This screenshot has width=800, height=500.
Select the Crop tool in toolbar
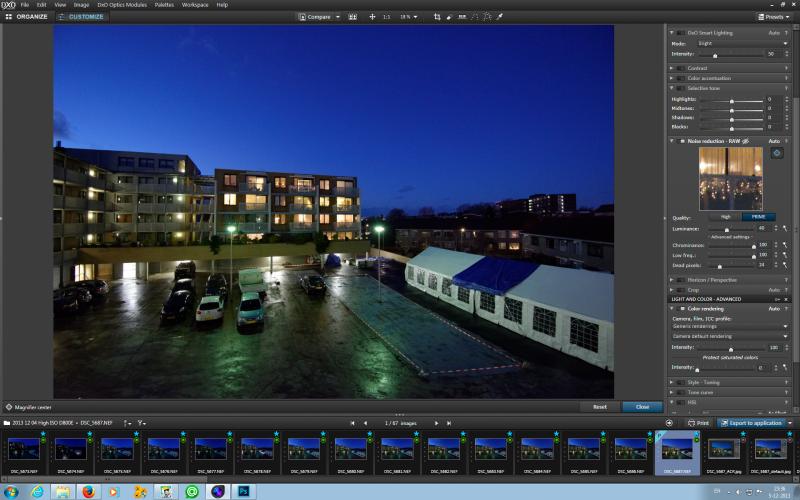pyautogui.click(x=437, y=17)
